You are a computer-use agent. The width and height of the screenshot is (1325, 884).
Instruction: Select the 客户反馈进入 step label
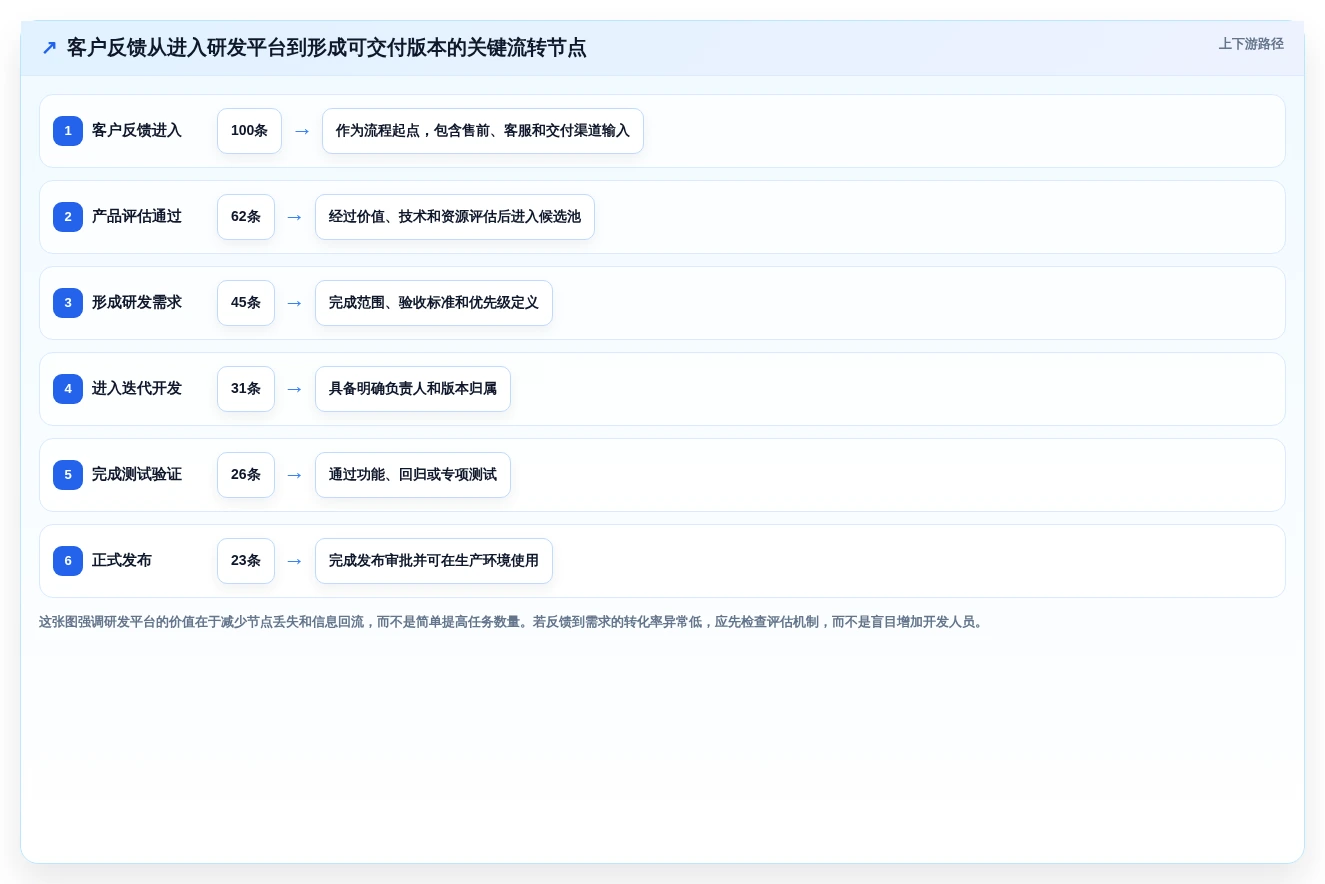(x=137, y=131)
